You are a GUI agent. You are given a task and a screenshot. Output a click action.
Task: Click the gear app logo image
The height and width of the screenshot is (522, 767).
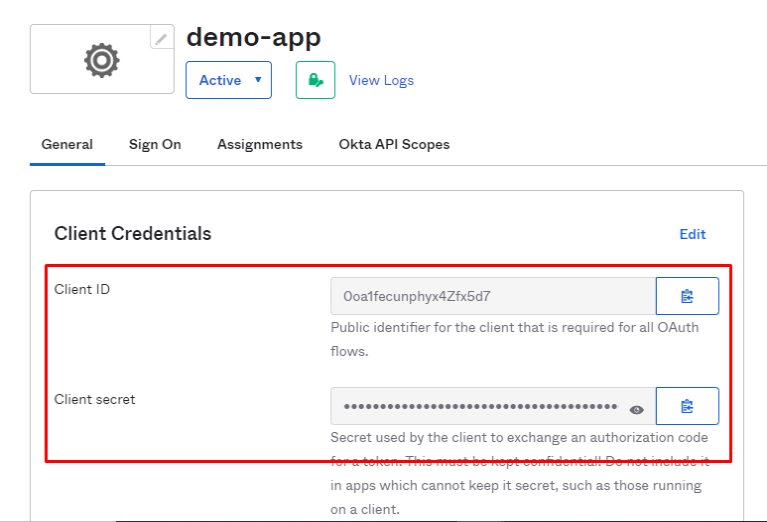(101, 60)
